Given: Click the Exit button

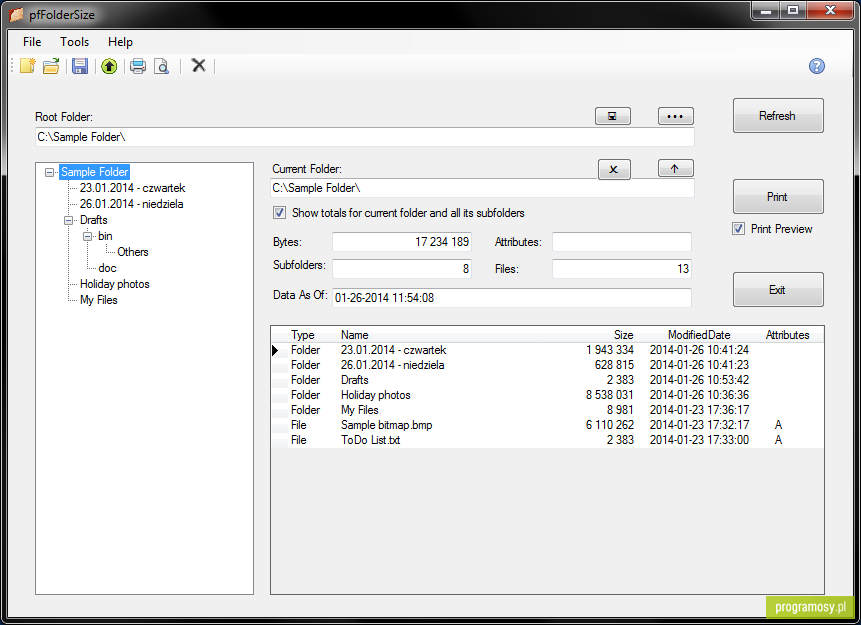Looking at the screenshot, I should point(778,289).
